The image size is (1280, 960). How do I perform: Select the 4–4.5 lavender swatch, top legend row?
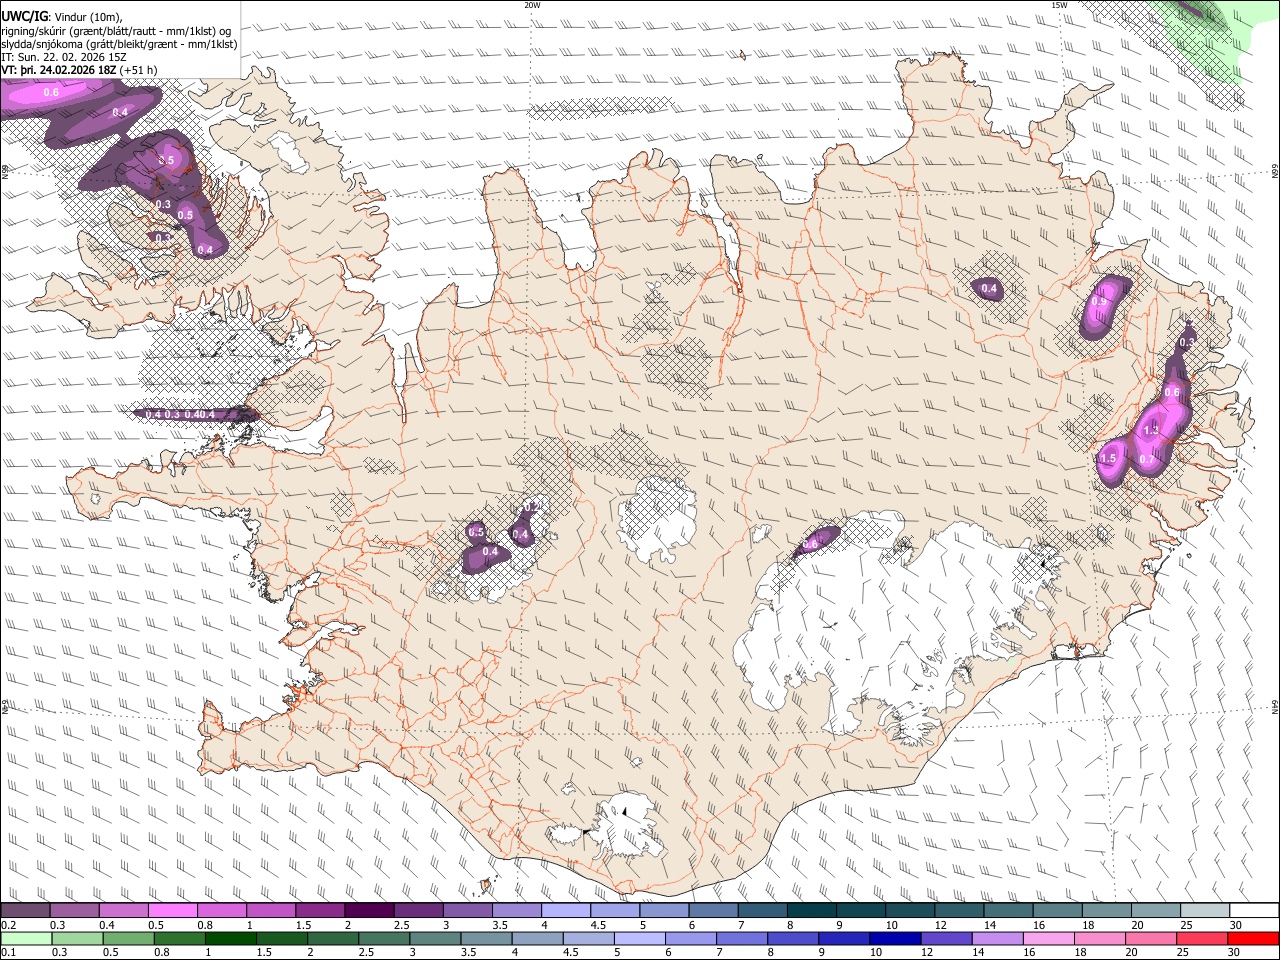coord(565,911)
